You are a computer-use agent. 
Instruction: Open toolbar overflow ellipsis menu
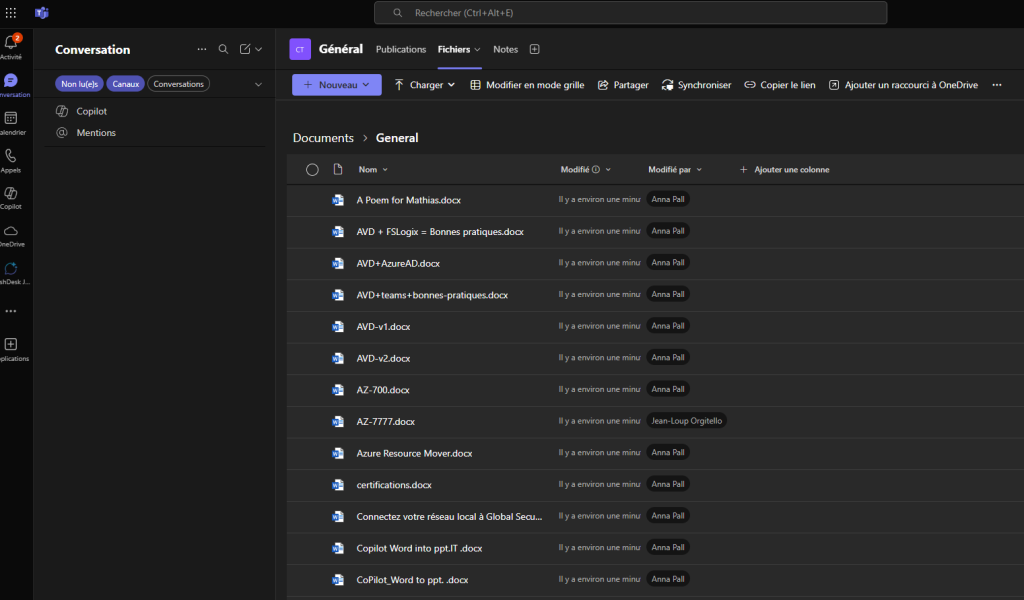(997, 85)
